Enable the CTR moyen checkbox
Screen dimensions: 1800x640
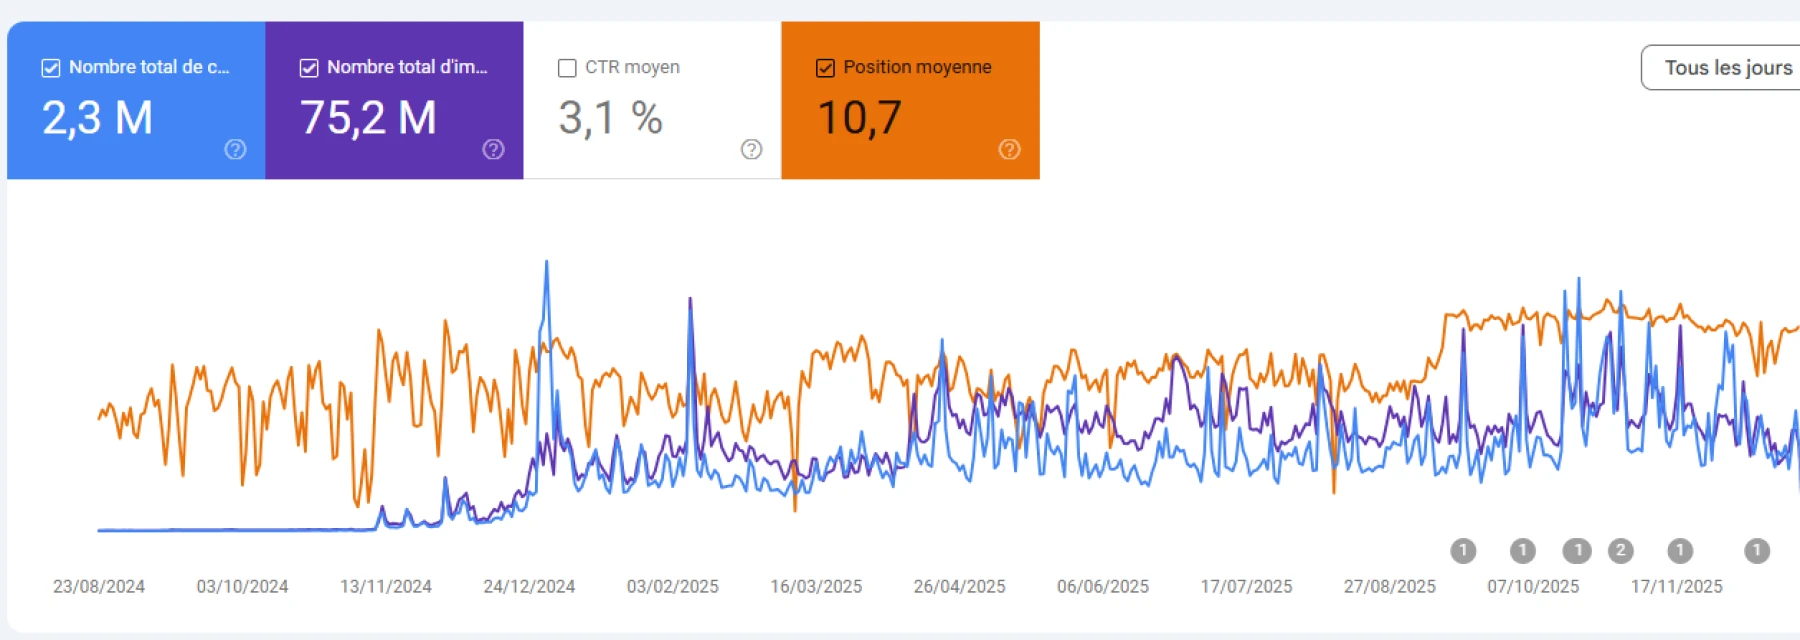[x=567, y=68]
